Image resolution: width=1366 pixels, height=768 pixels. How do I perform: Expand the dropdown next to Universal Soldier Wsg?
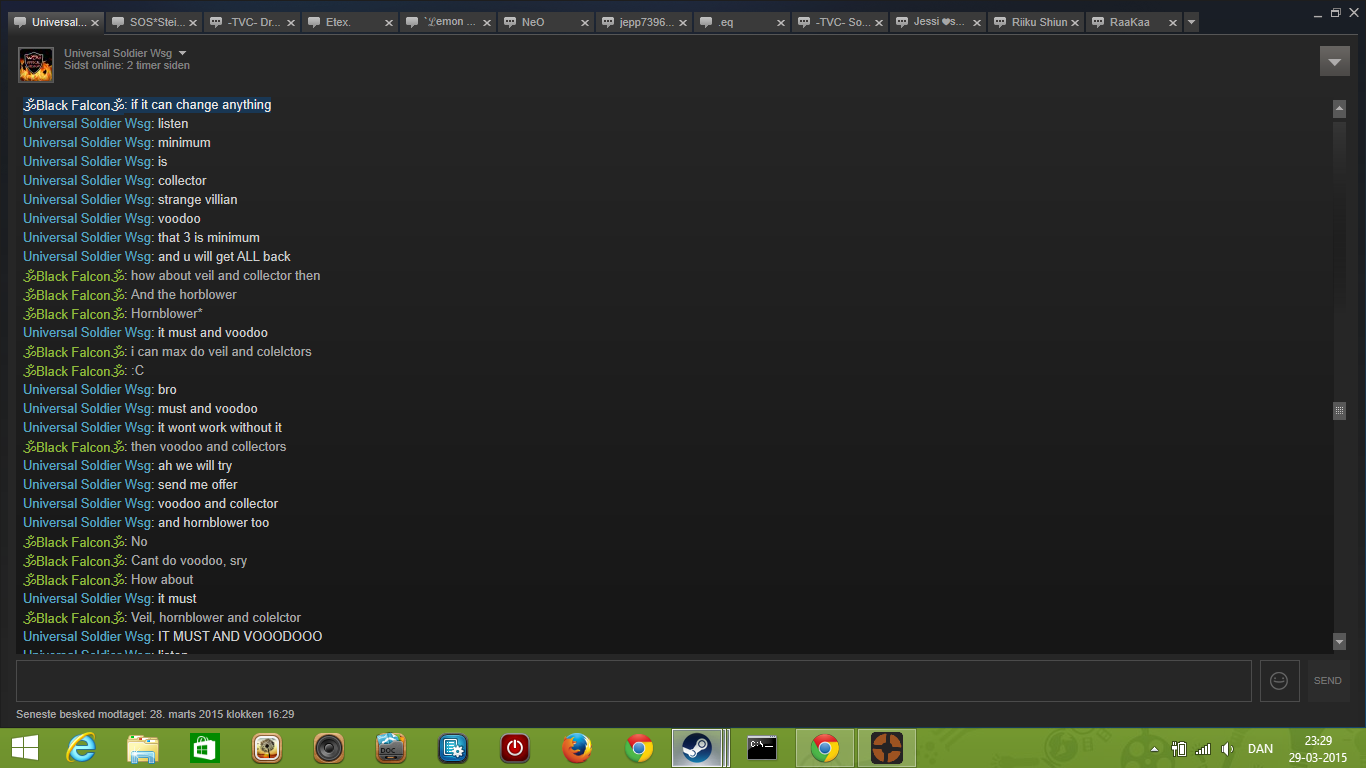tap(183, 53)
